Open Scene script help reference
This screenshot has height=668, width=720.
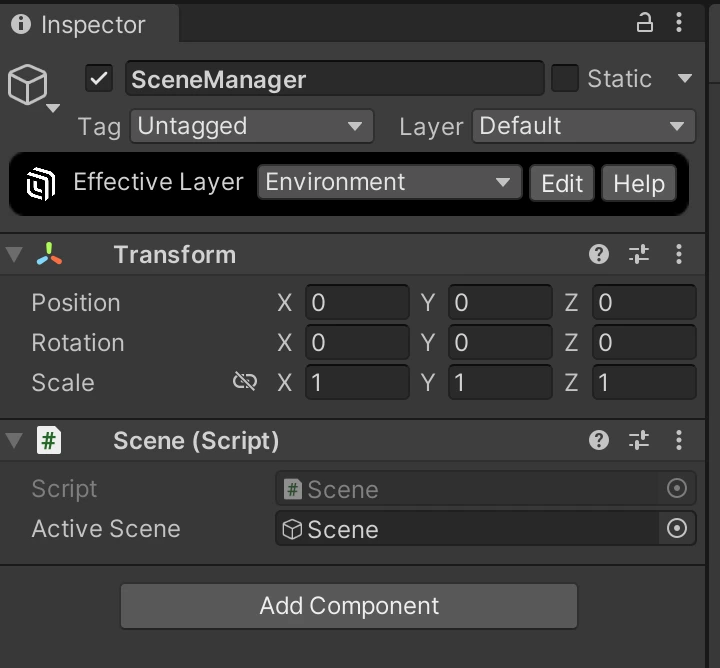point(599,440)
